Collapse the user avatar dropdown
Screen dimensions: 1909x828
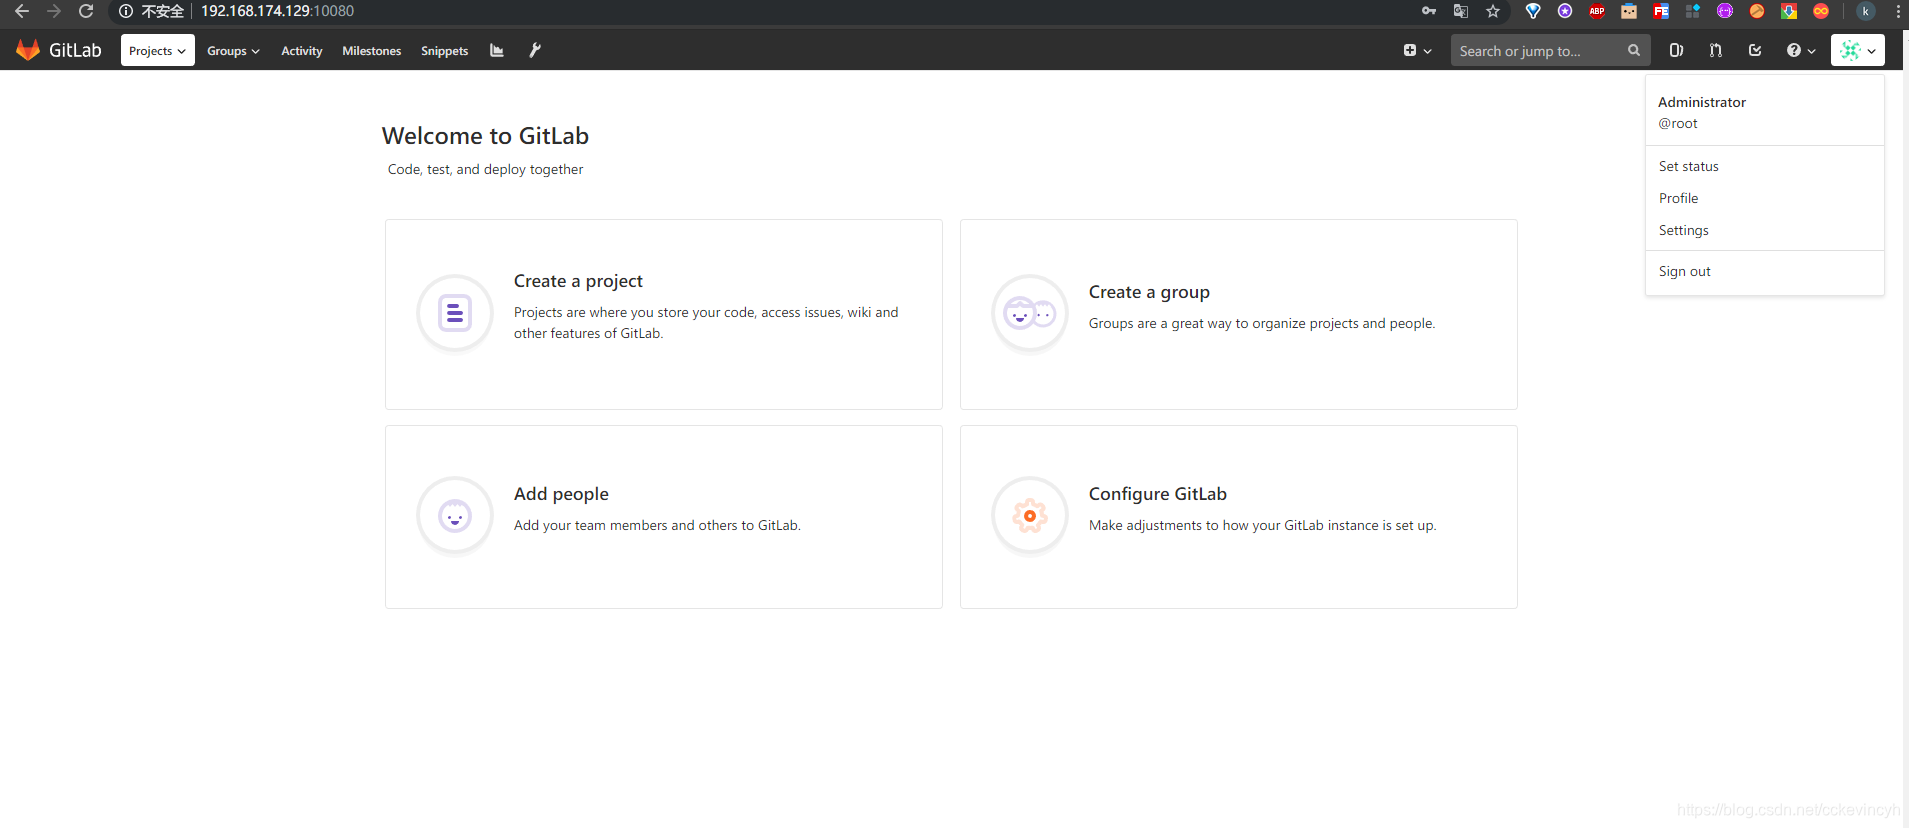[1858, 50]
